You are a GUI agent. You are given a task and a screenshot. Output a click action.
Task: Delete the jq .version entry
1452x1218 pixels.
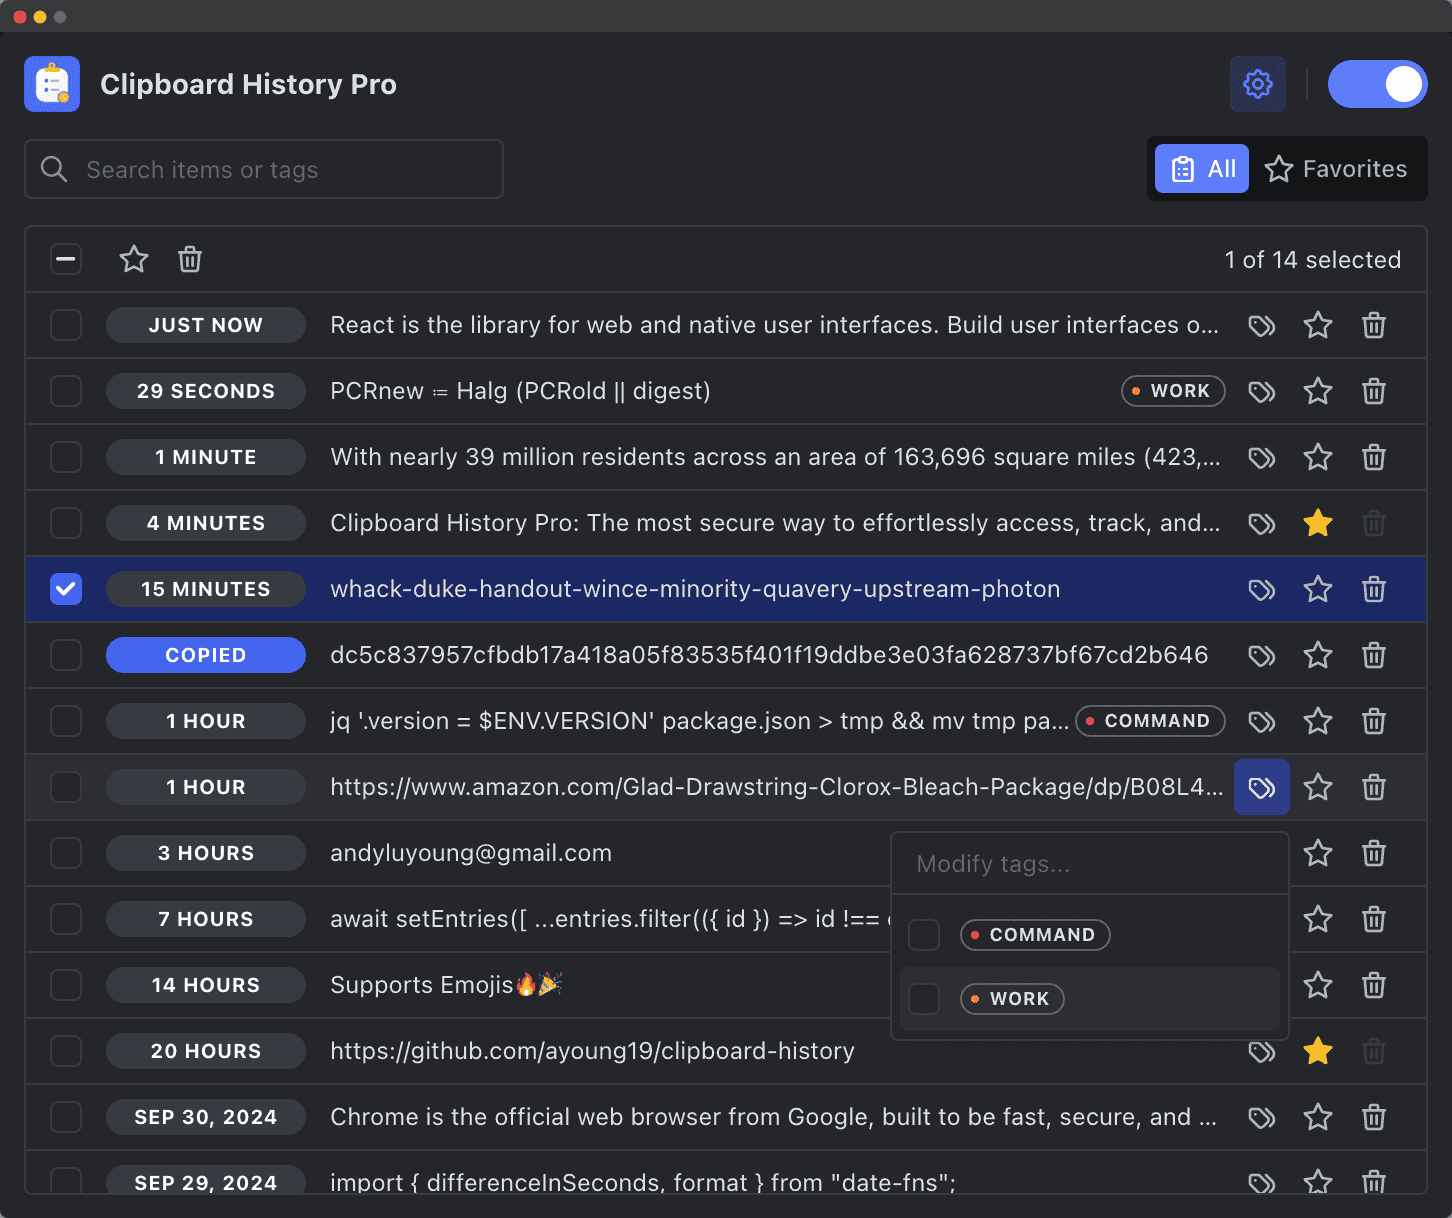point(1374,721)
